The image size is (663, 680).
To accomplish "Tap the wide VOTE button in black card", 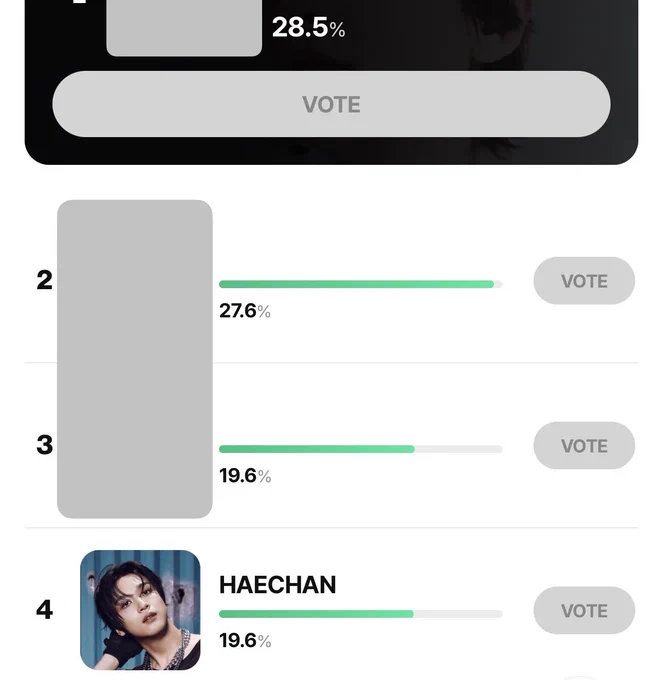I will (331, 104).
